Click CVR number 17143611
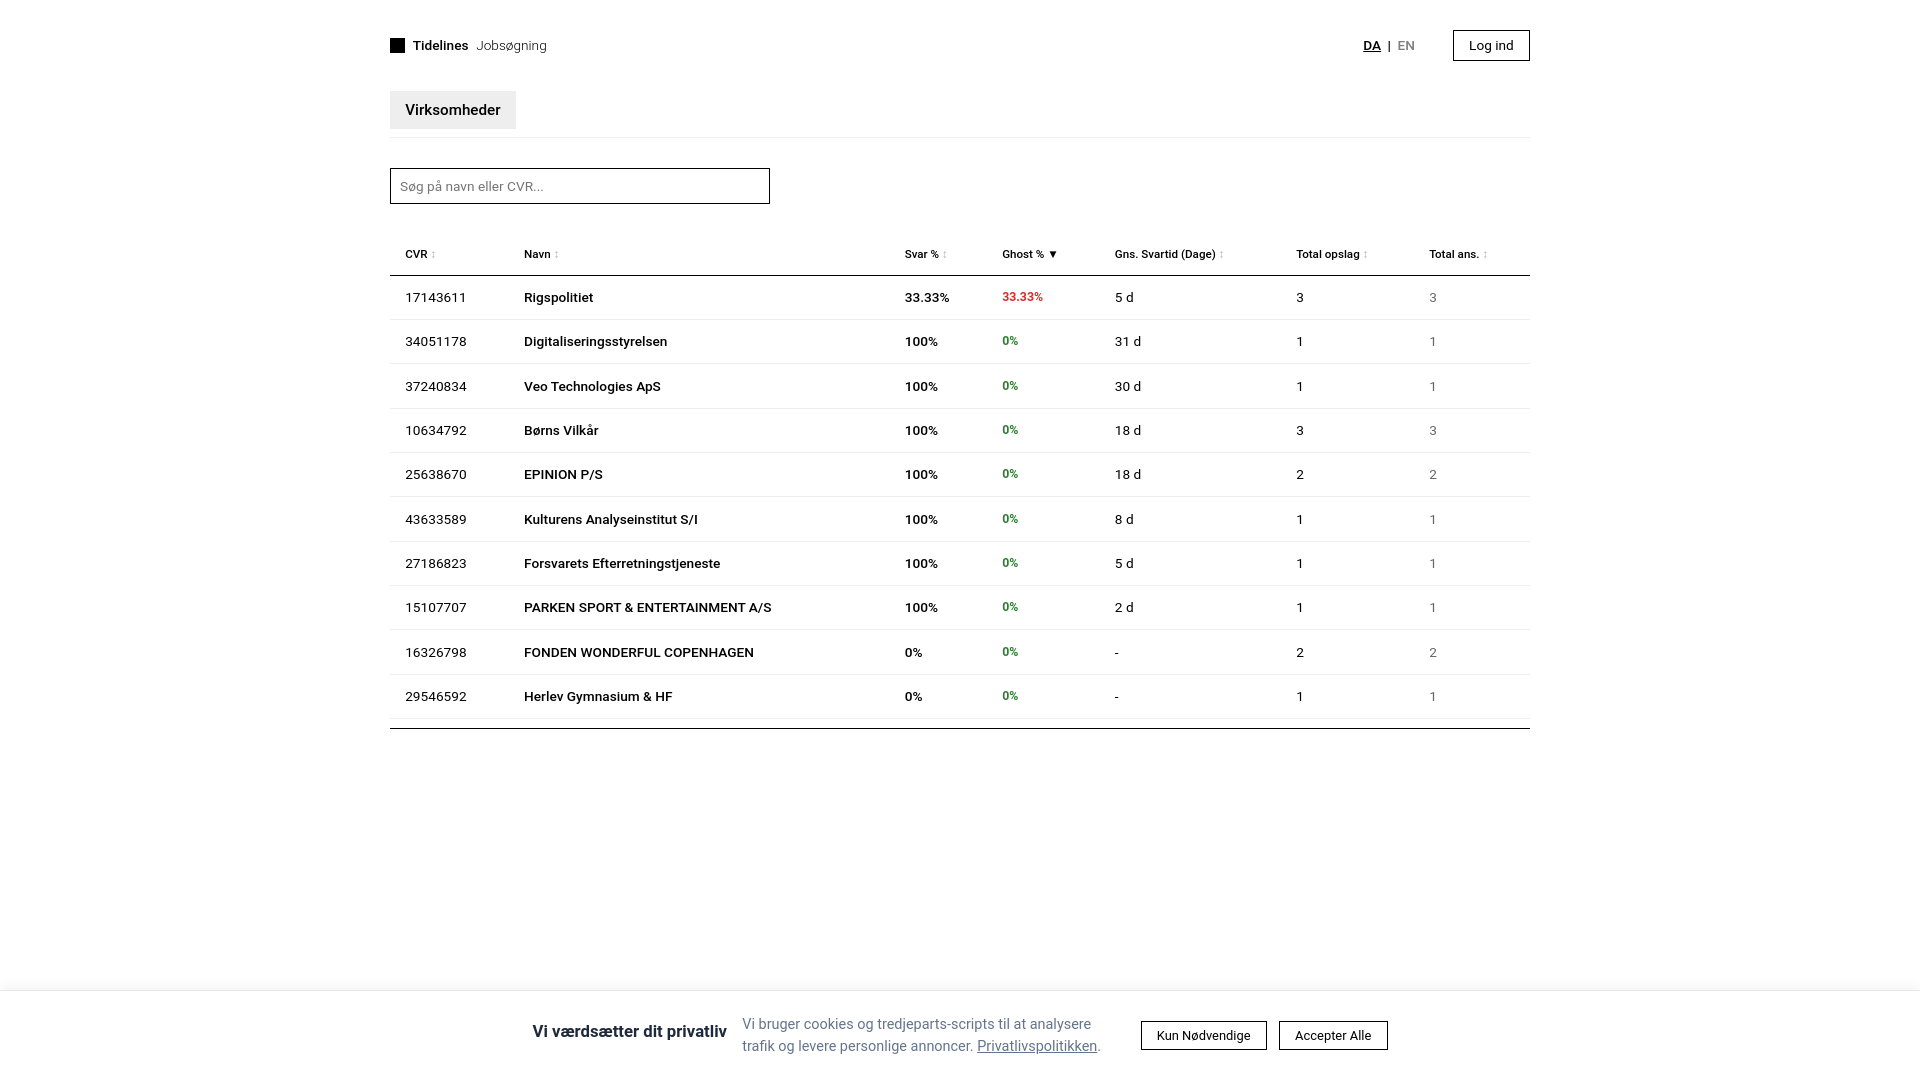The width and height of the screenshot is (1920, 1080). tap(436, 298)
